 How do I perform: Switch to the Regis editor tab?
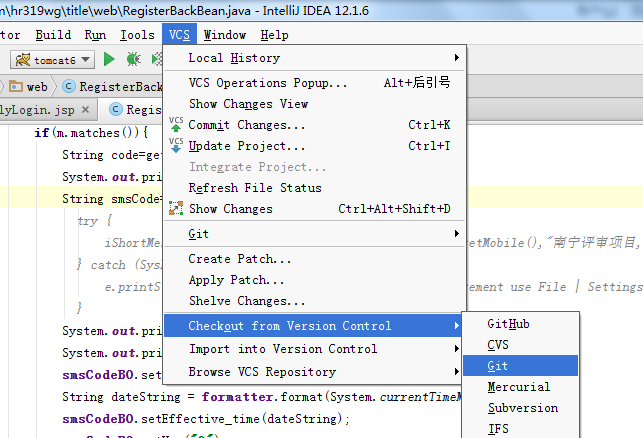click(x=130, y=110)
